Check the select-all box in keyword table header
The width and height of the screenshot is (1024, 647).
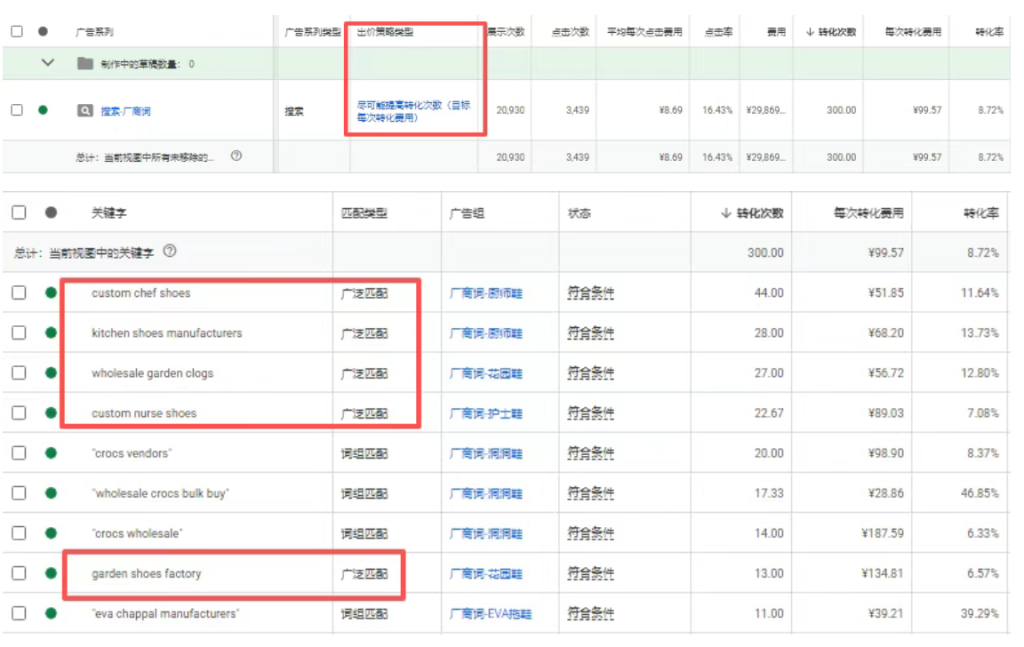(18, 213)
